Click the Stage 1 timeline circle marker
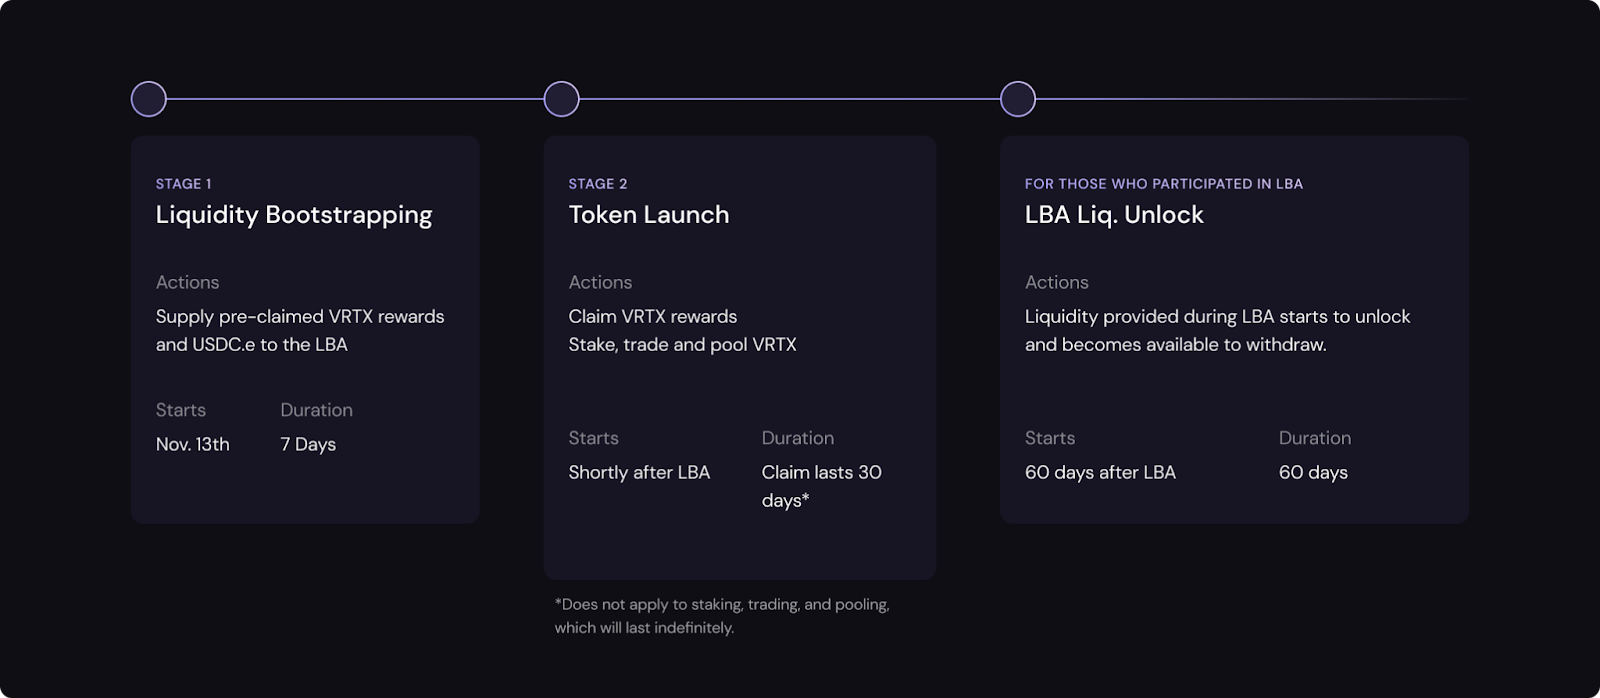This screenshot has height=698, width=1600. (149, 99)
